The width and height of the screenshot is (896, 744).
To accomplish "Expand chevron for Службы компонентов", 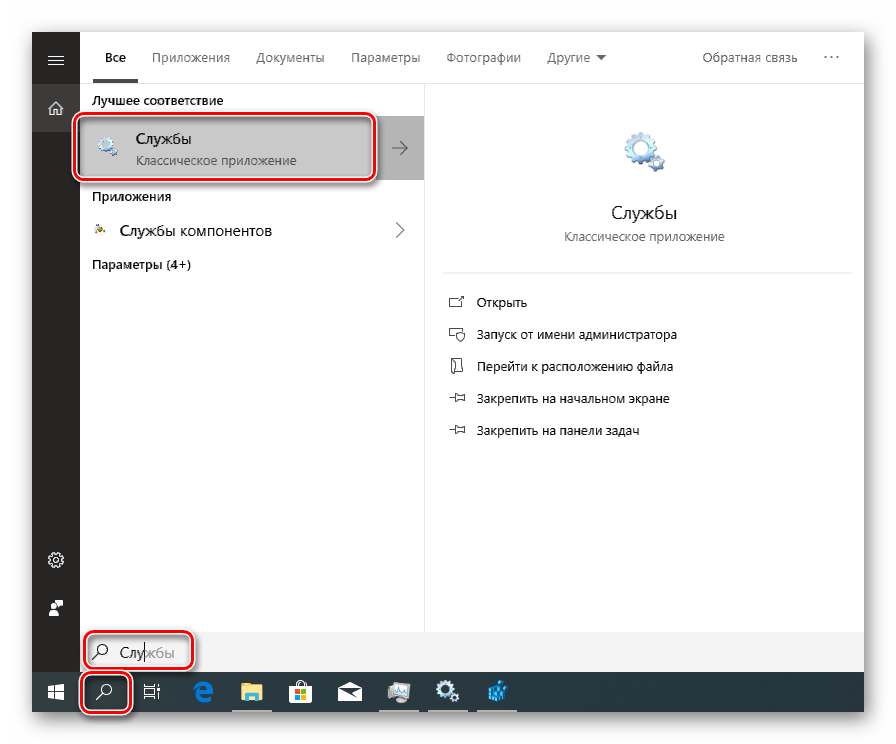I will (400, 231).
